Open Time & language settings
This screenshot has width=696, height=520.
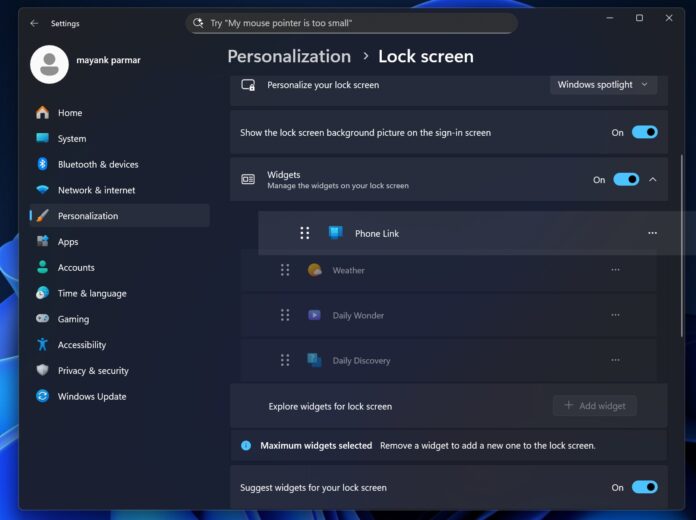[x=119, y=293]
